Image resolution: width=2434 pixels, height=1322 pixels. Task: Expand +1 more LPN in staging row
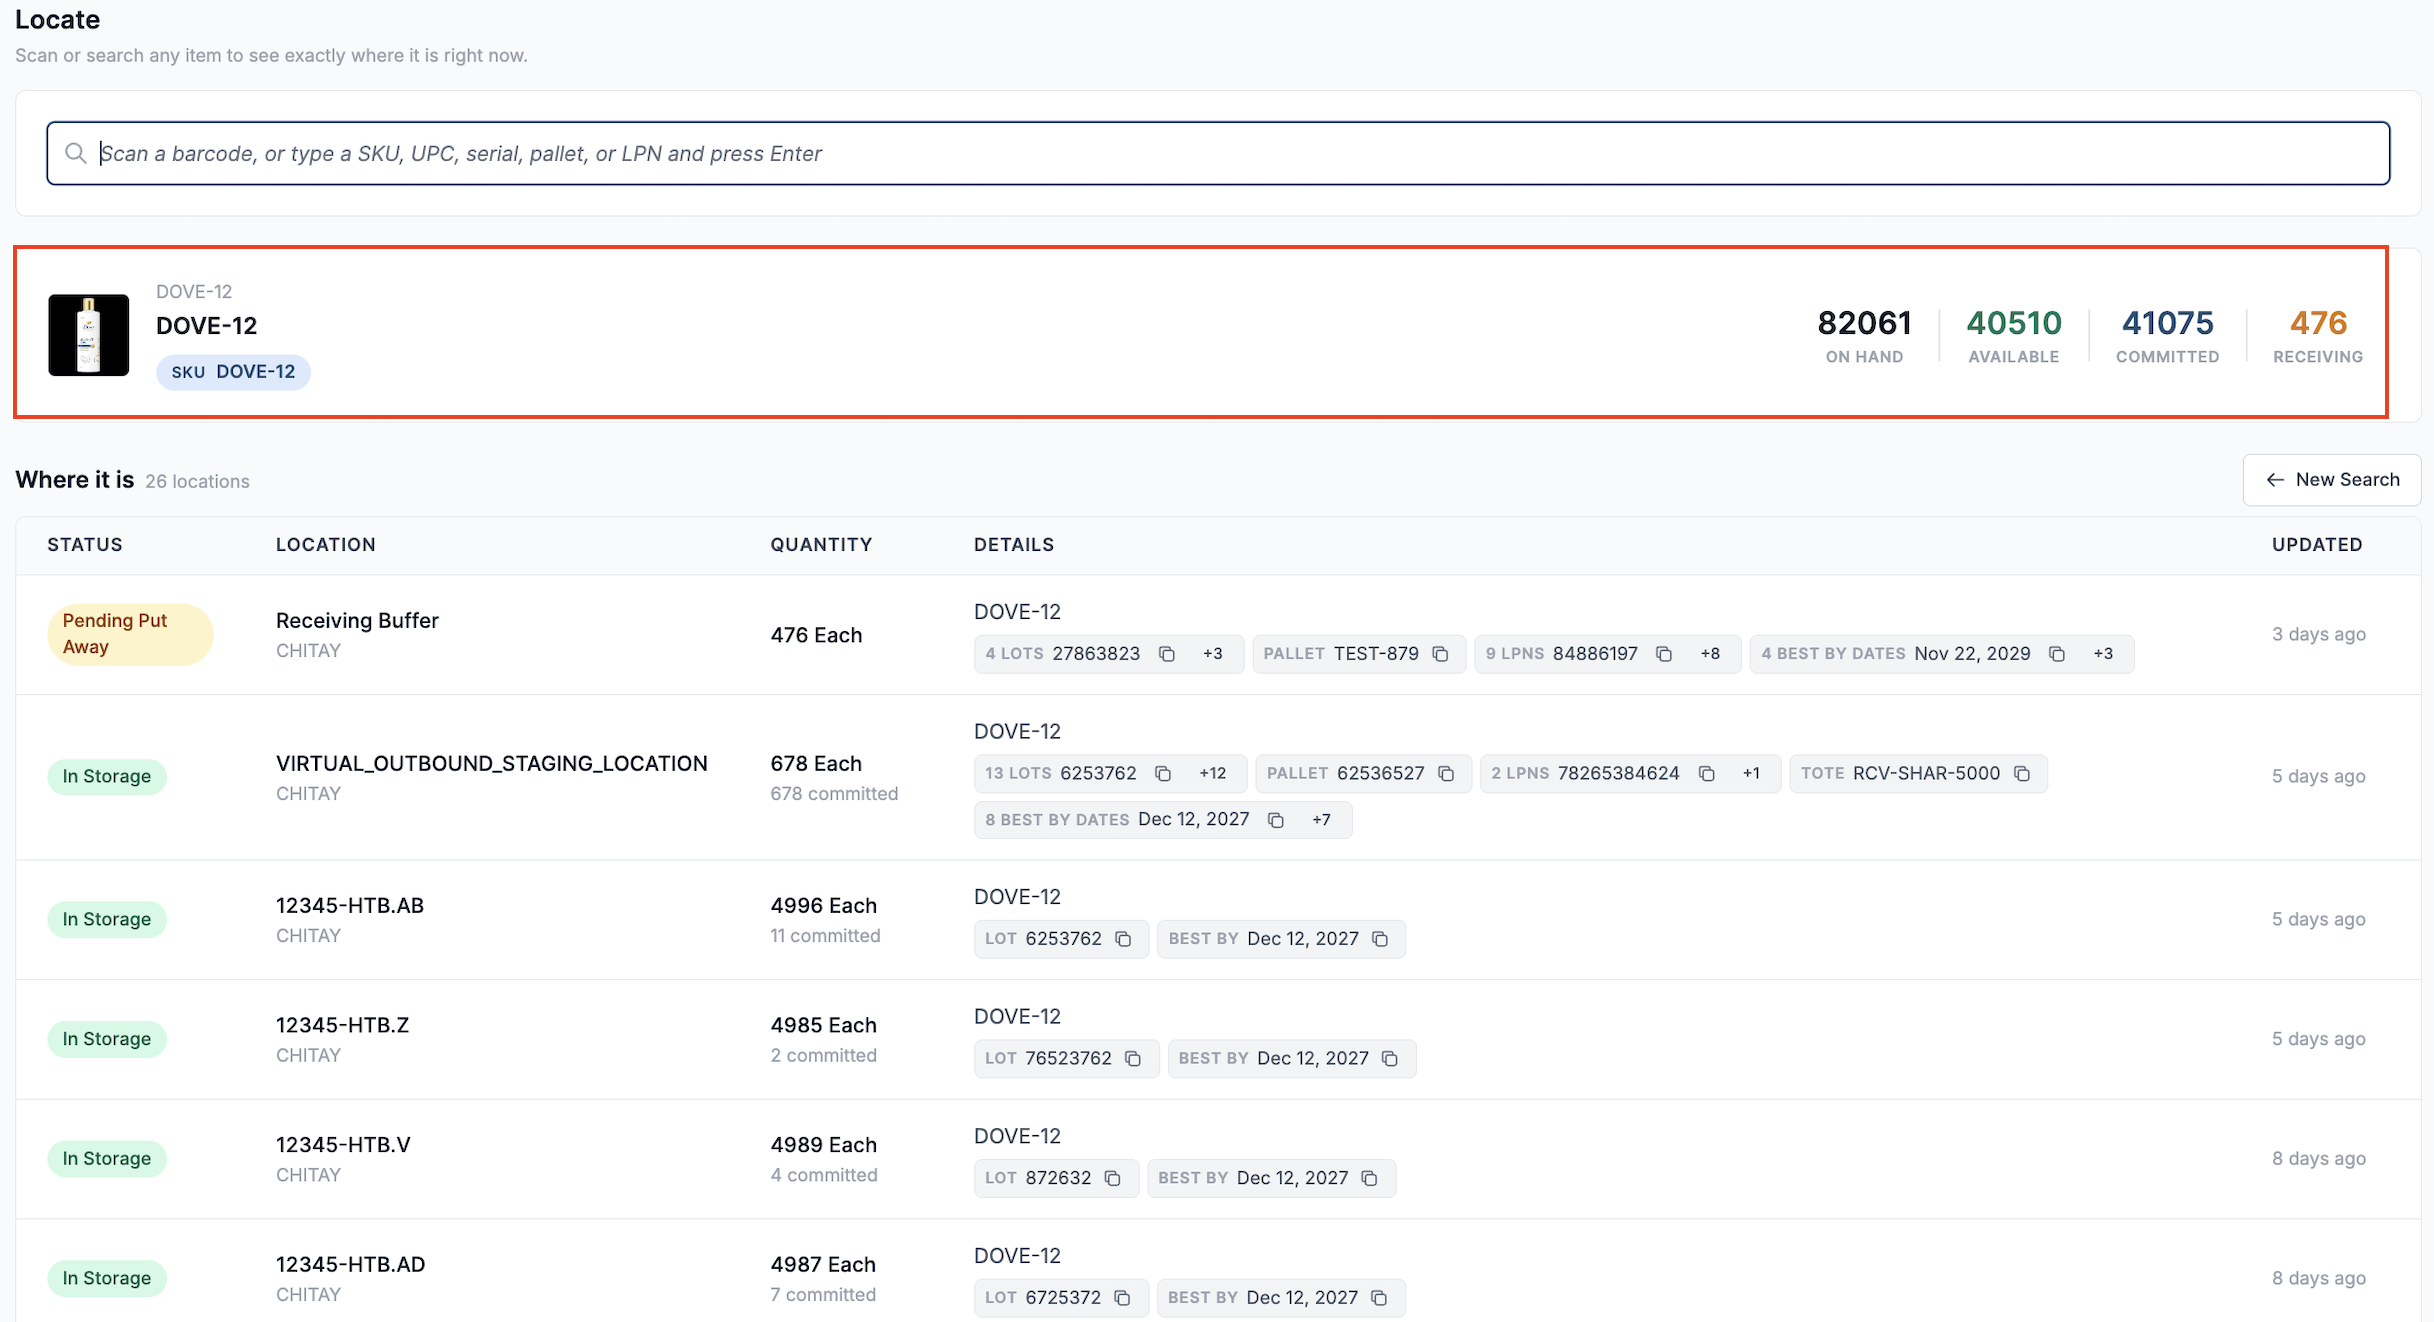pyautogui.click(x=1751, y=774)
